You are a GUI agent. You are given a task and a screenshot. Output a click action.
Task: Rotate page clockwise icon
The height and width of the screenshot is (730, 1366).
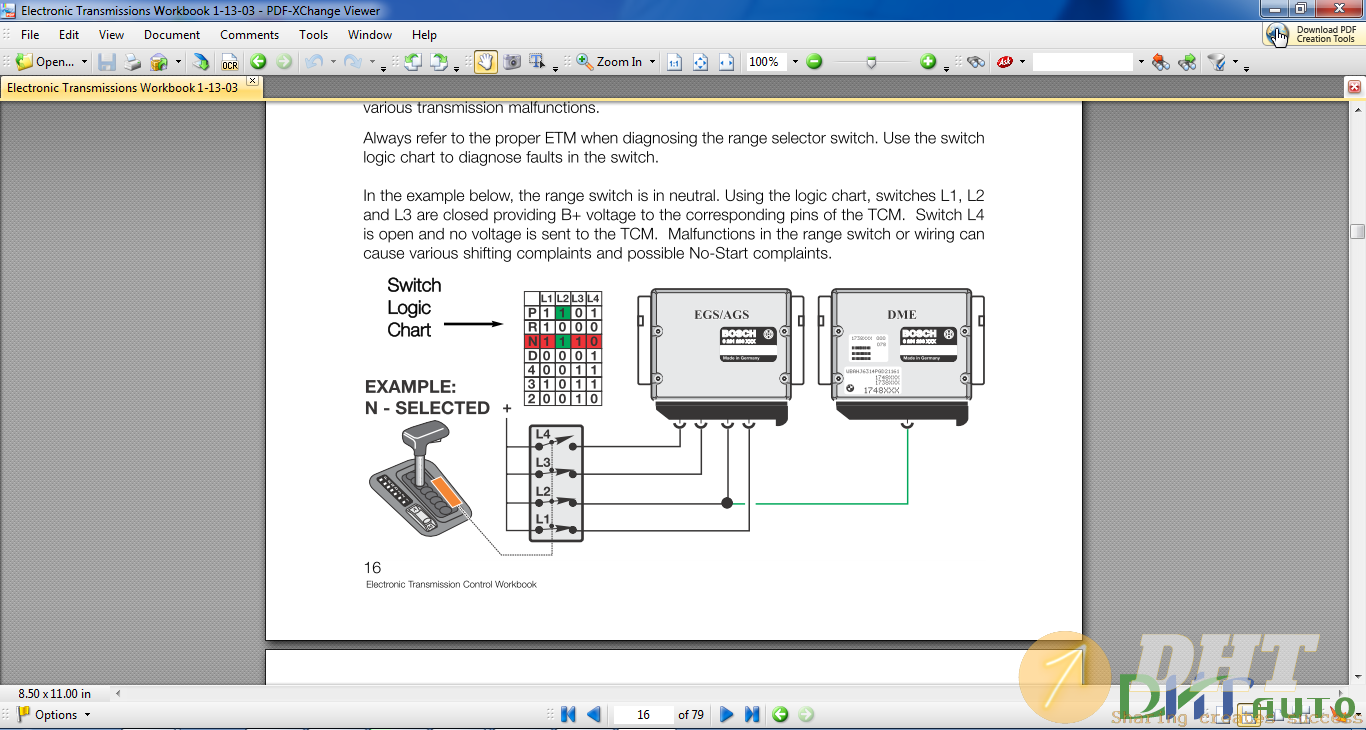tap(439, 62)
